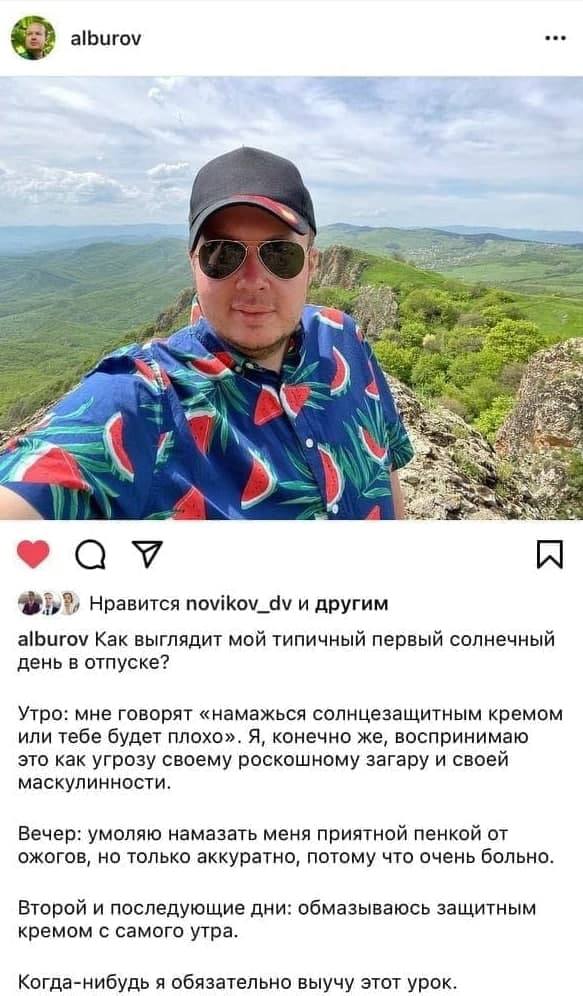Unlike the post with red heart icon
The height and width of the screenshot is (996, 583).
(33, 554)
